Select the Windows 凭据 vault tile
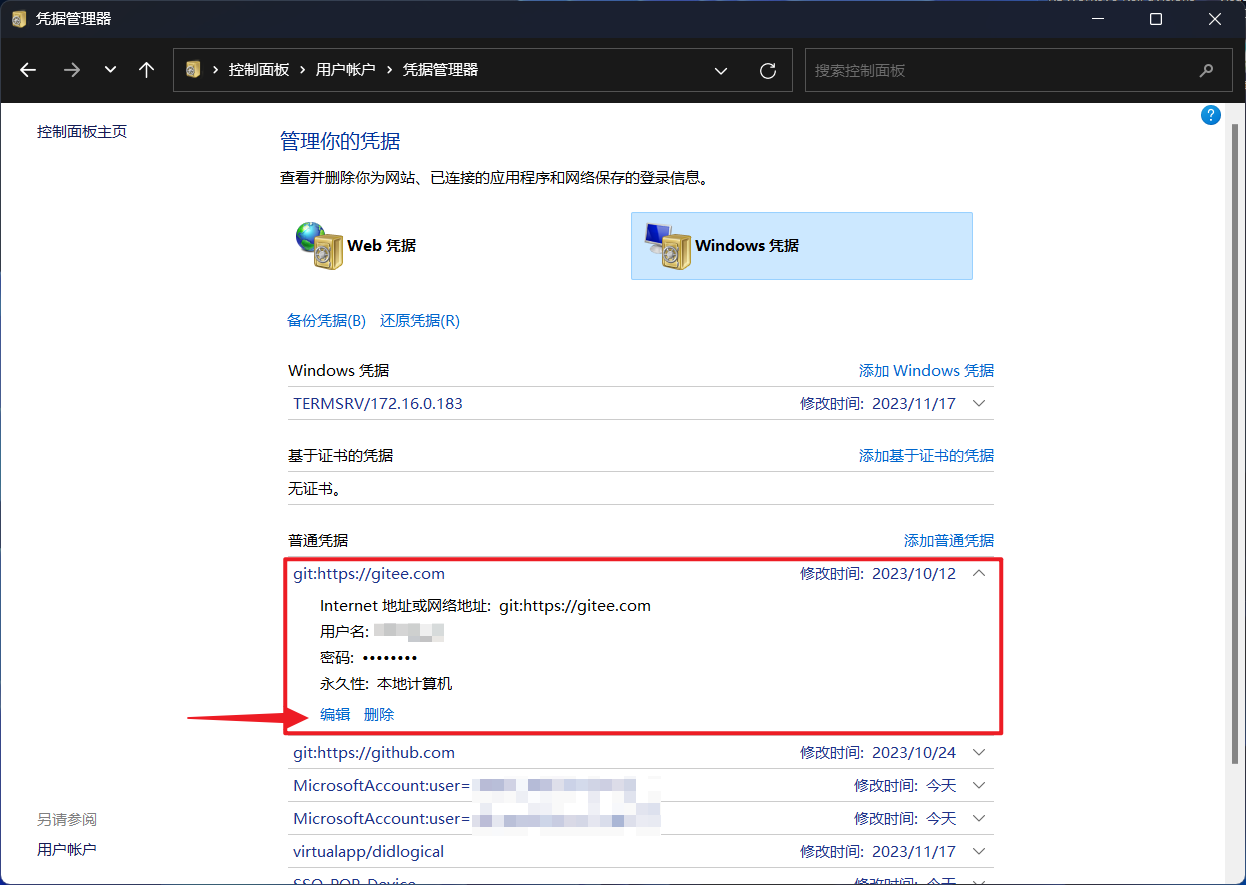Image resolution: width=1246 pixels, height=885 pixels. click(802, 245)
